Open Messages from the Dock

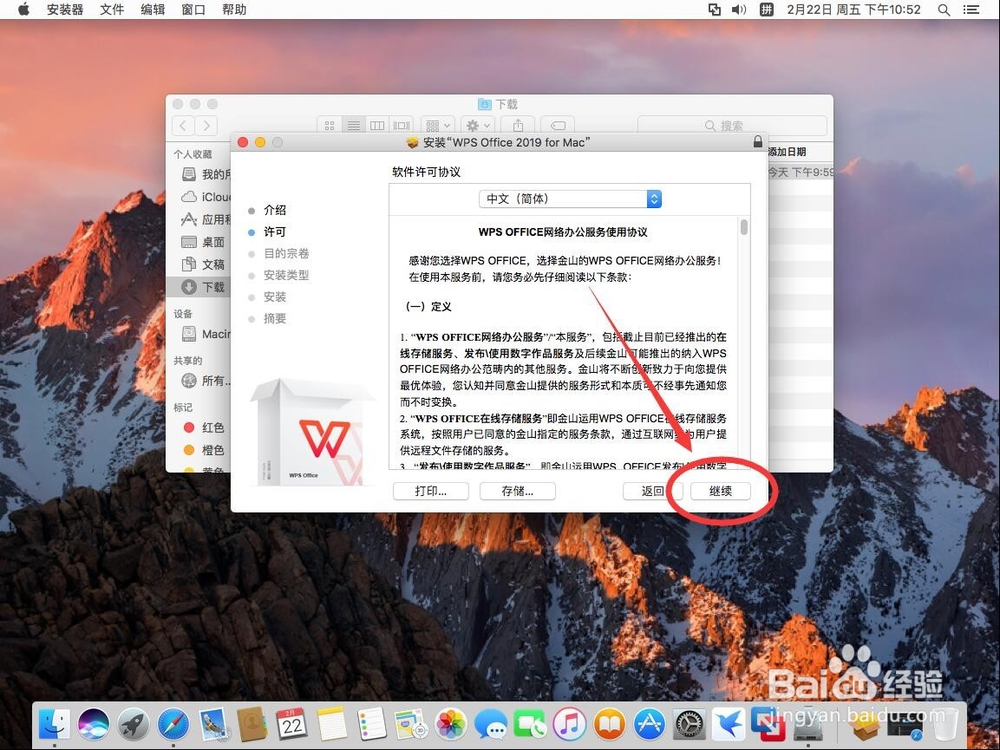coord(490,724)
